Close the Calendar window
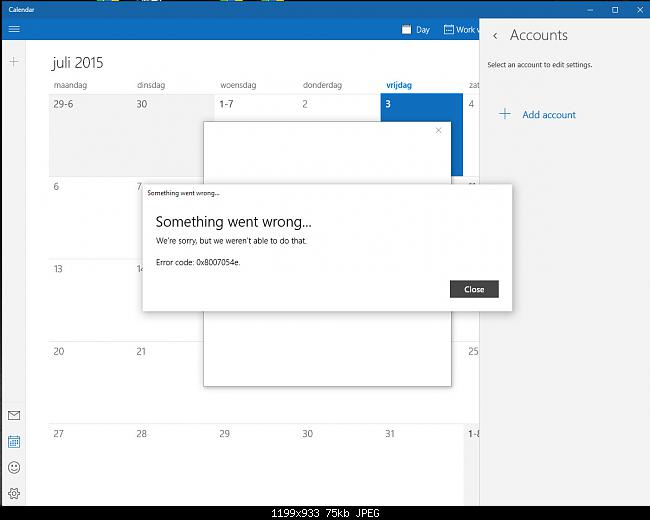Viewport: 650px width, 520px height. [640, 10]
